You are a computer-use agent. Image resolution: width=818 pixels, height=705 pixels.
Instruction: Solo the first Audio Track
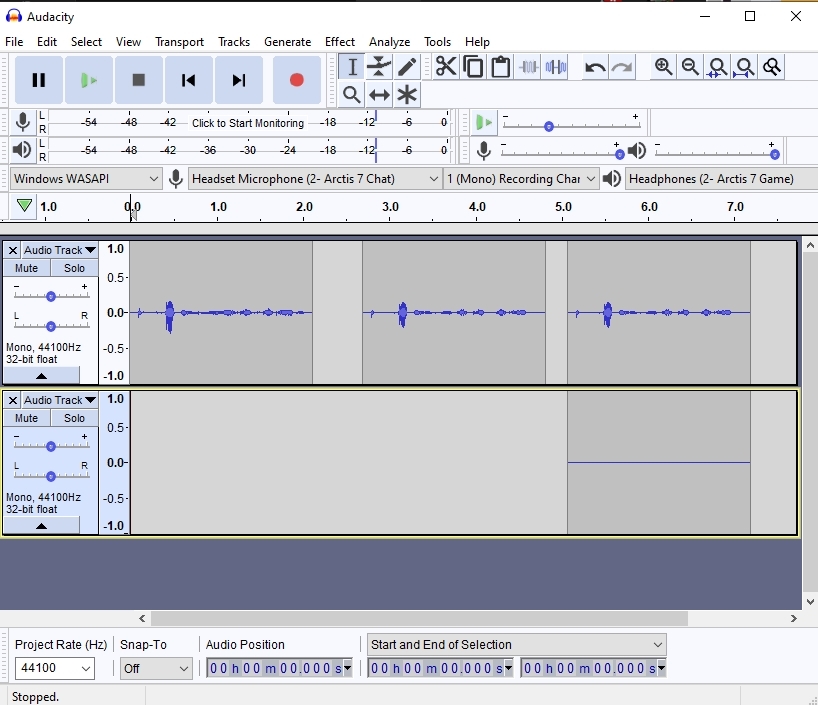[x=75, y=268]
